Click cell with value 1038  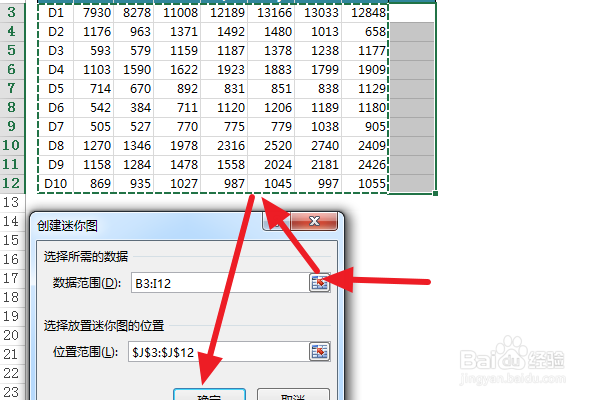click(318, 126)
